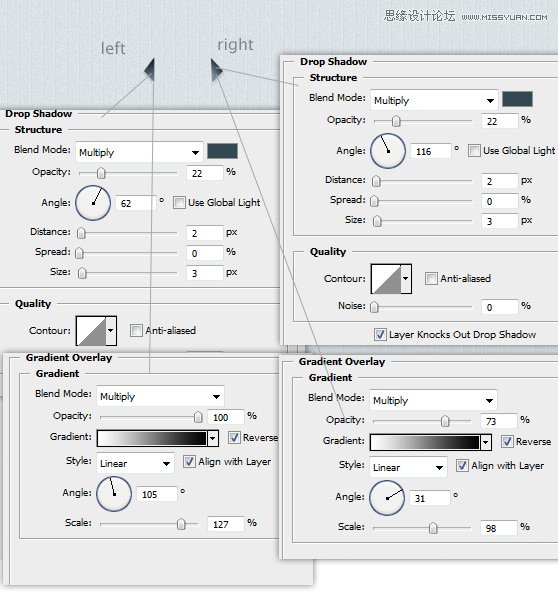Image resolution: width=558 pixels, height=600 pixels.
Task: Click left Drop Shadow Distance slider handle
Action: pos(81,233)
